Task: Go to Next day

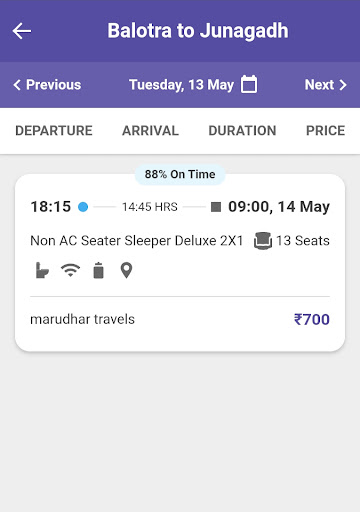Action: coord(326,85)
